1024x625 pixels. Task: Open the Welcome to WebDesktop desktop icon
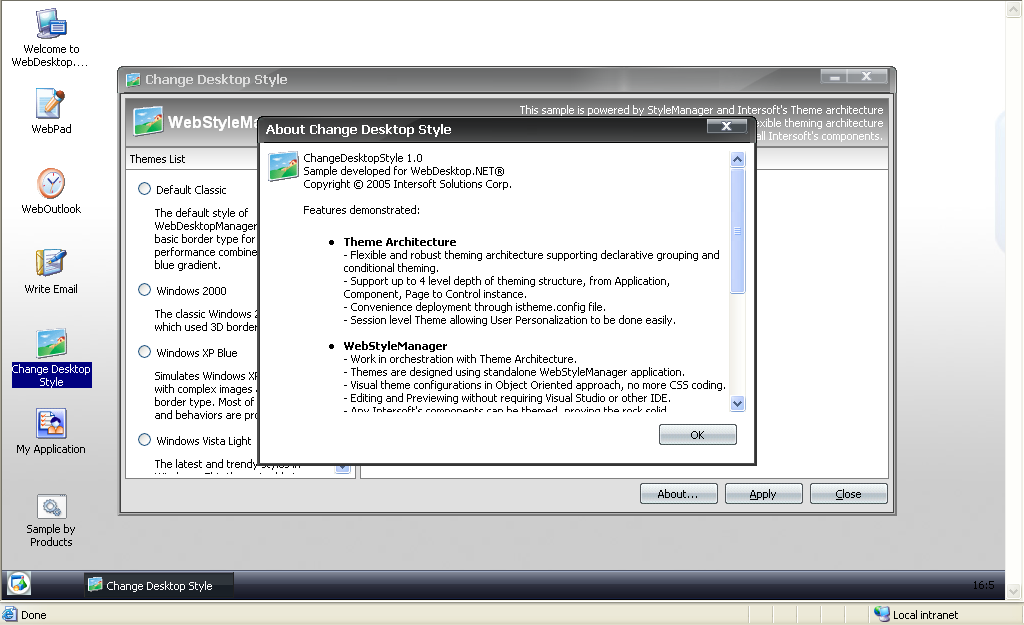(51, 24)
